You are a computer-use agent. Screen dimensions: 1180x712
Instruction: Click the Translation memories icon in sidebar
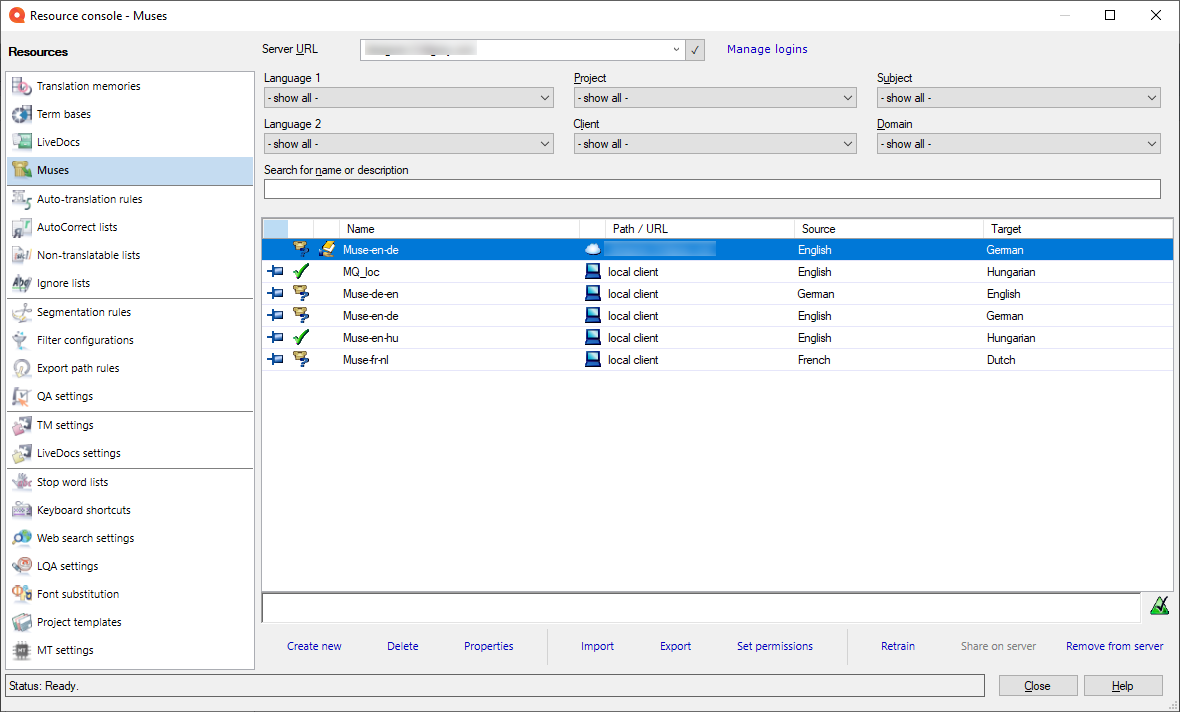(x=22, y=86)
